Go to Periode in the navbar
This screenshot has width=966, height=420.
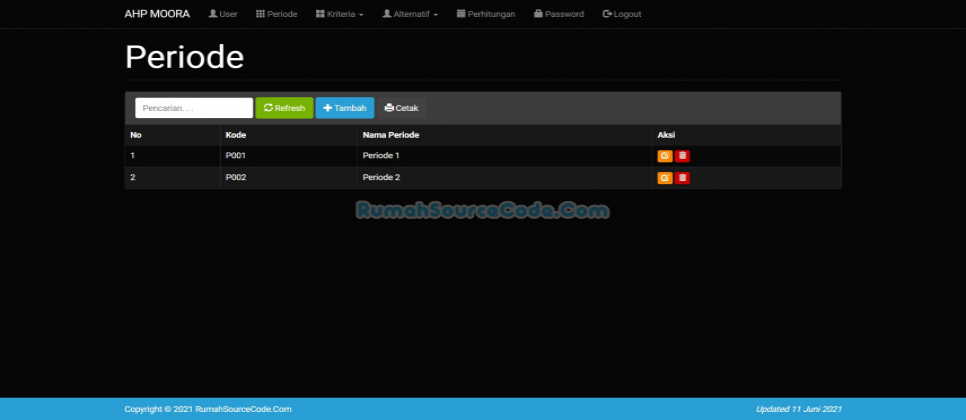point(276,14)
